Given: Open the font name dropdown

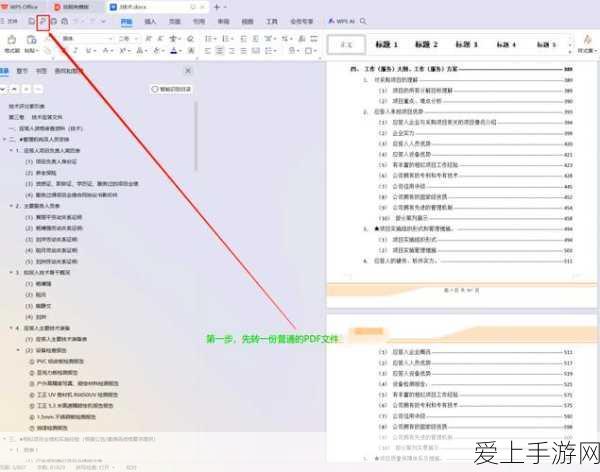Looking at the screenshot, I should [x=111, y=39].
